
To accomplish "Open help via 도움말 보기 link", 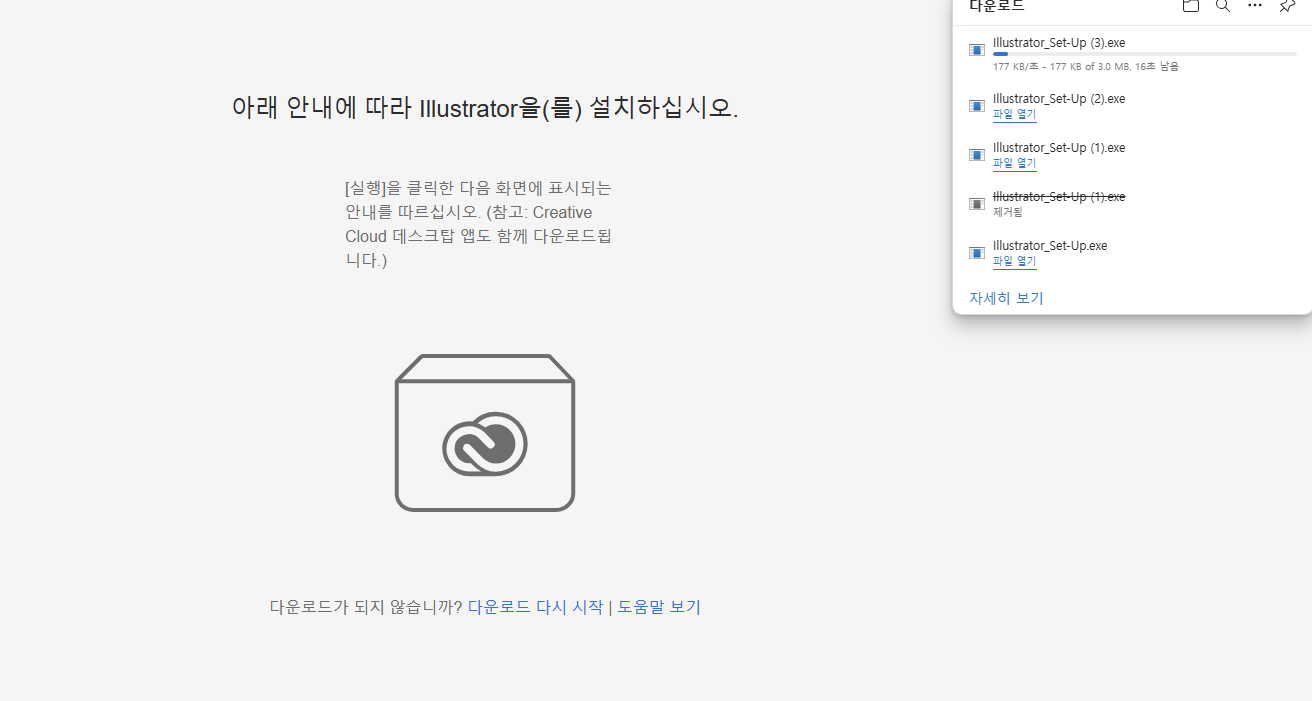I will [x=656, y=606].
